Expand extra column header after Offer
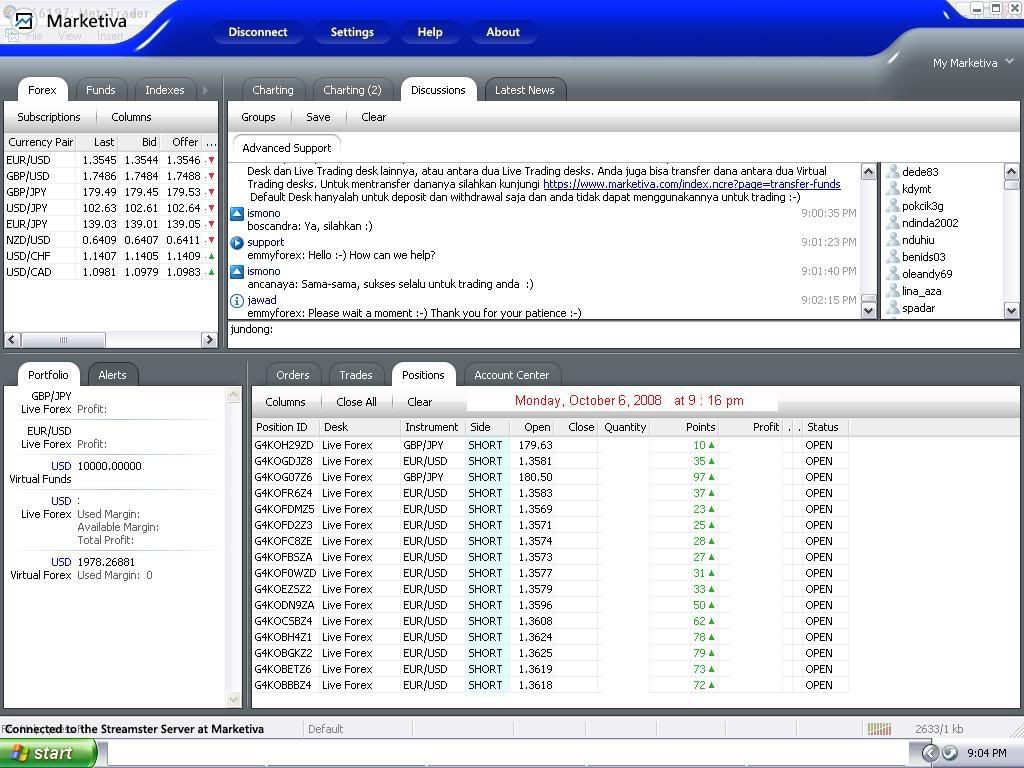The height and width of the screenshot is (768, 1024). (x=210, y=142)
